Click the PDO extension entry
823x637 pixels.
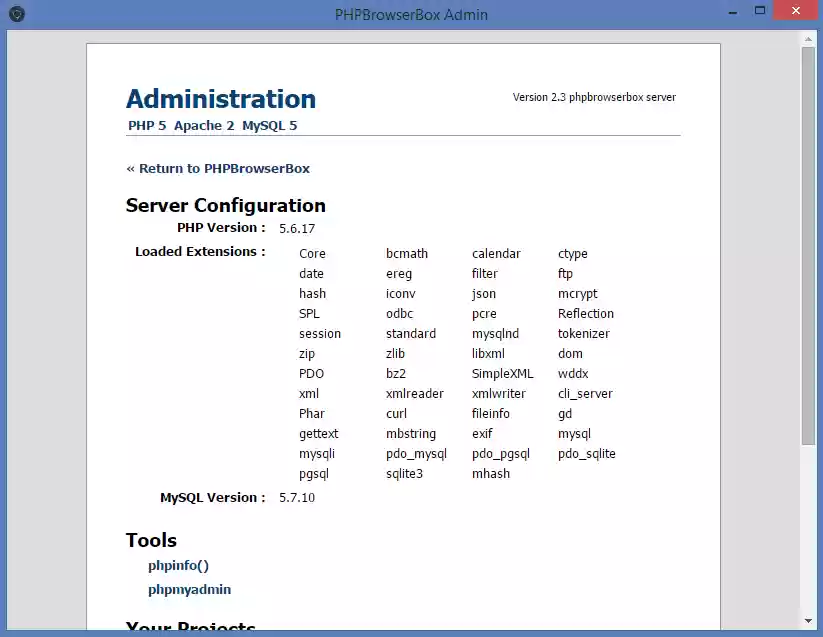tap(311, 374)
